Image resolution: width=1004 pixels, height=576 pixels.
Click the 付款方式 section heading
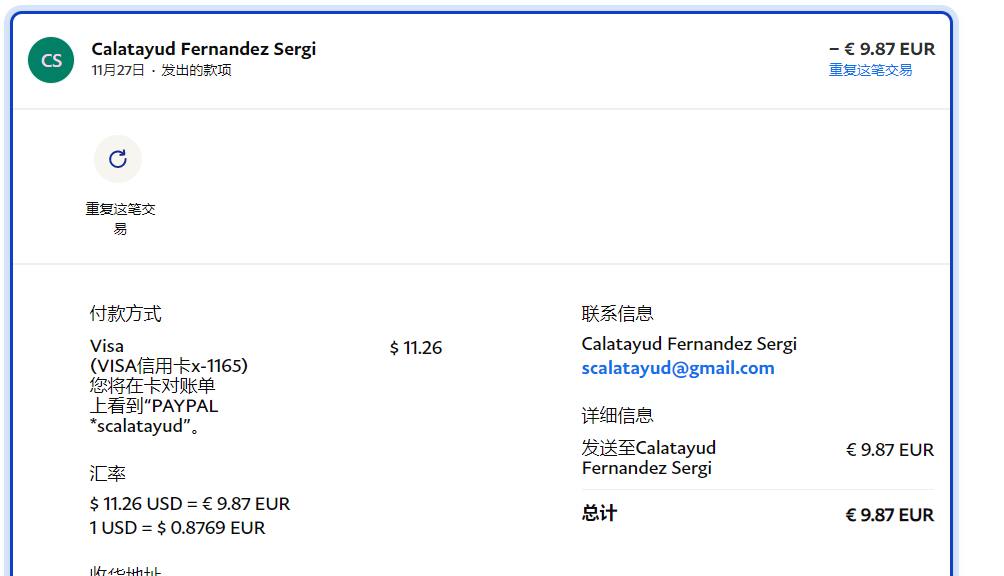(x=125, y=314)
